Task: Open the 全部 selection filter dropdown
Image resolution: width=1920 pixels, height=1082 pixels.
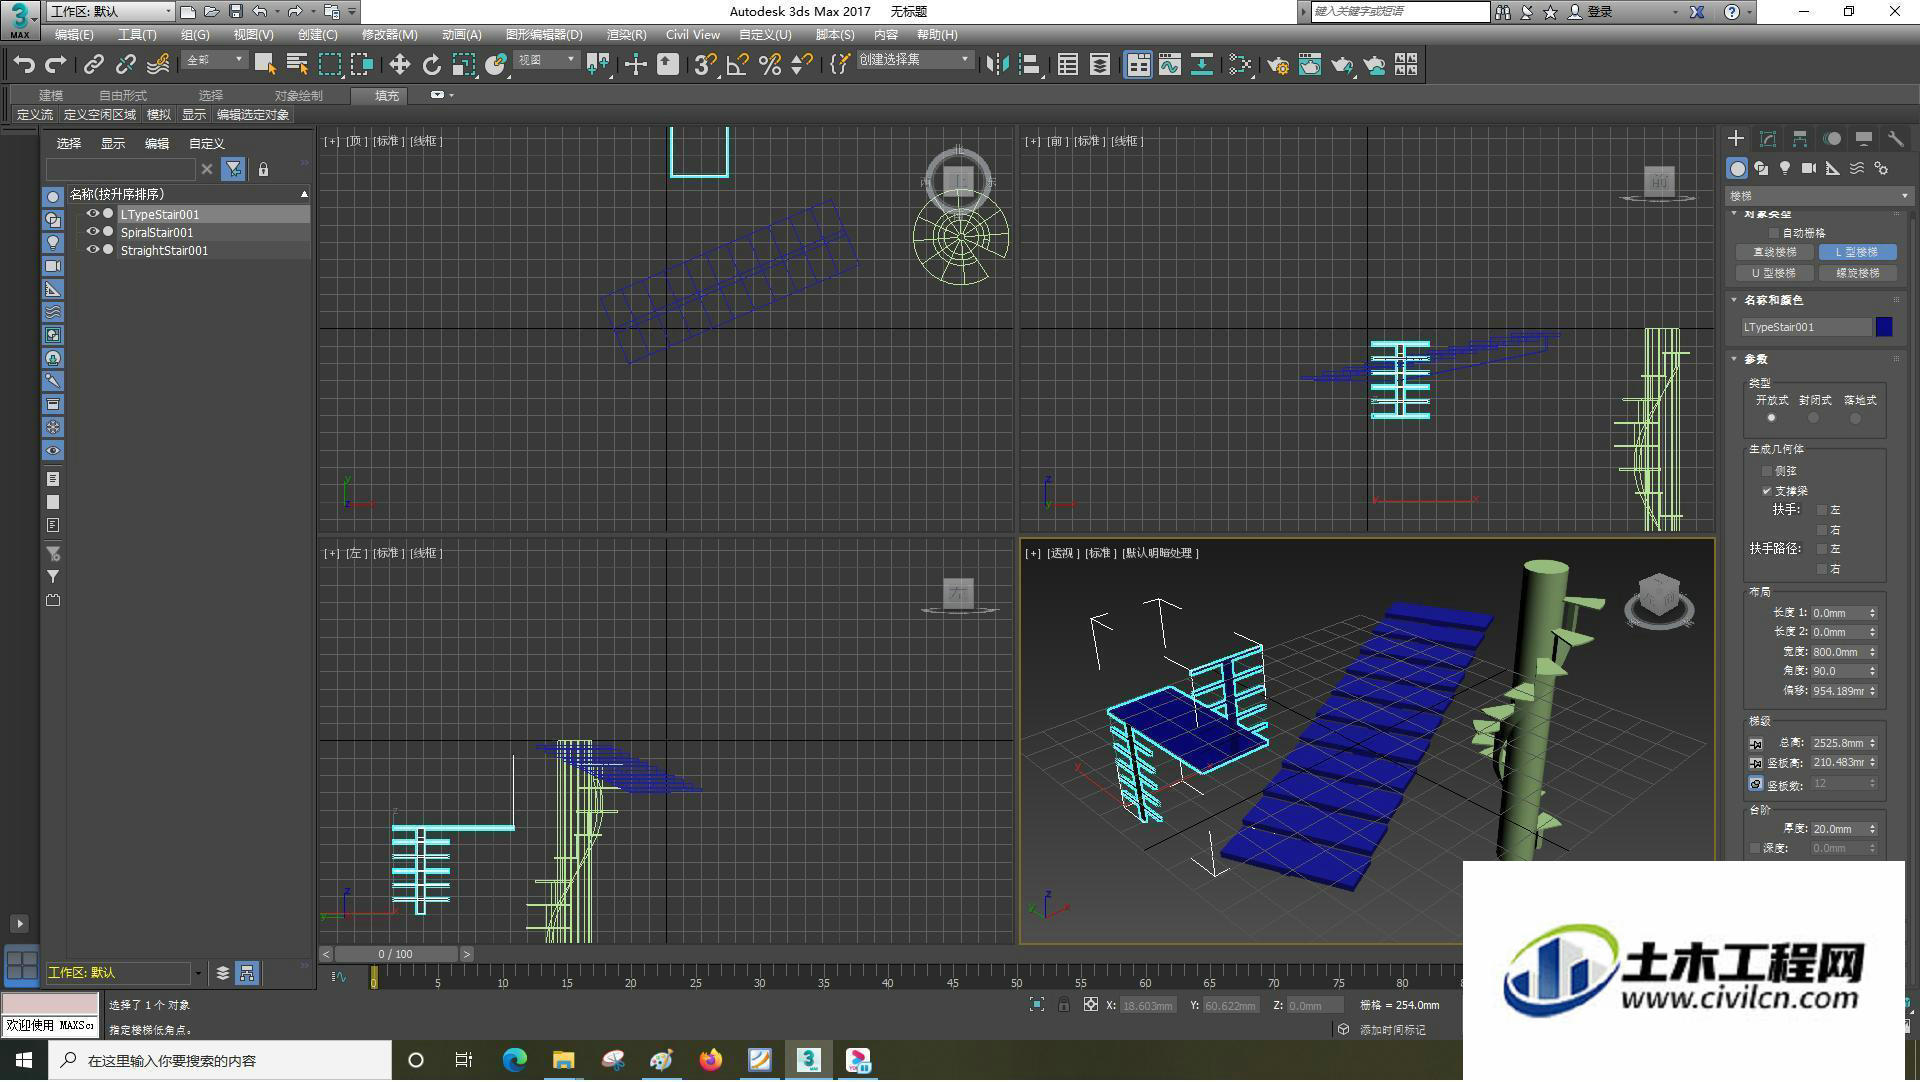Action: pyautogui.click(x=214, y=61)
